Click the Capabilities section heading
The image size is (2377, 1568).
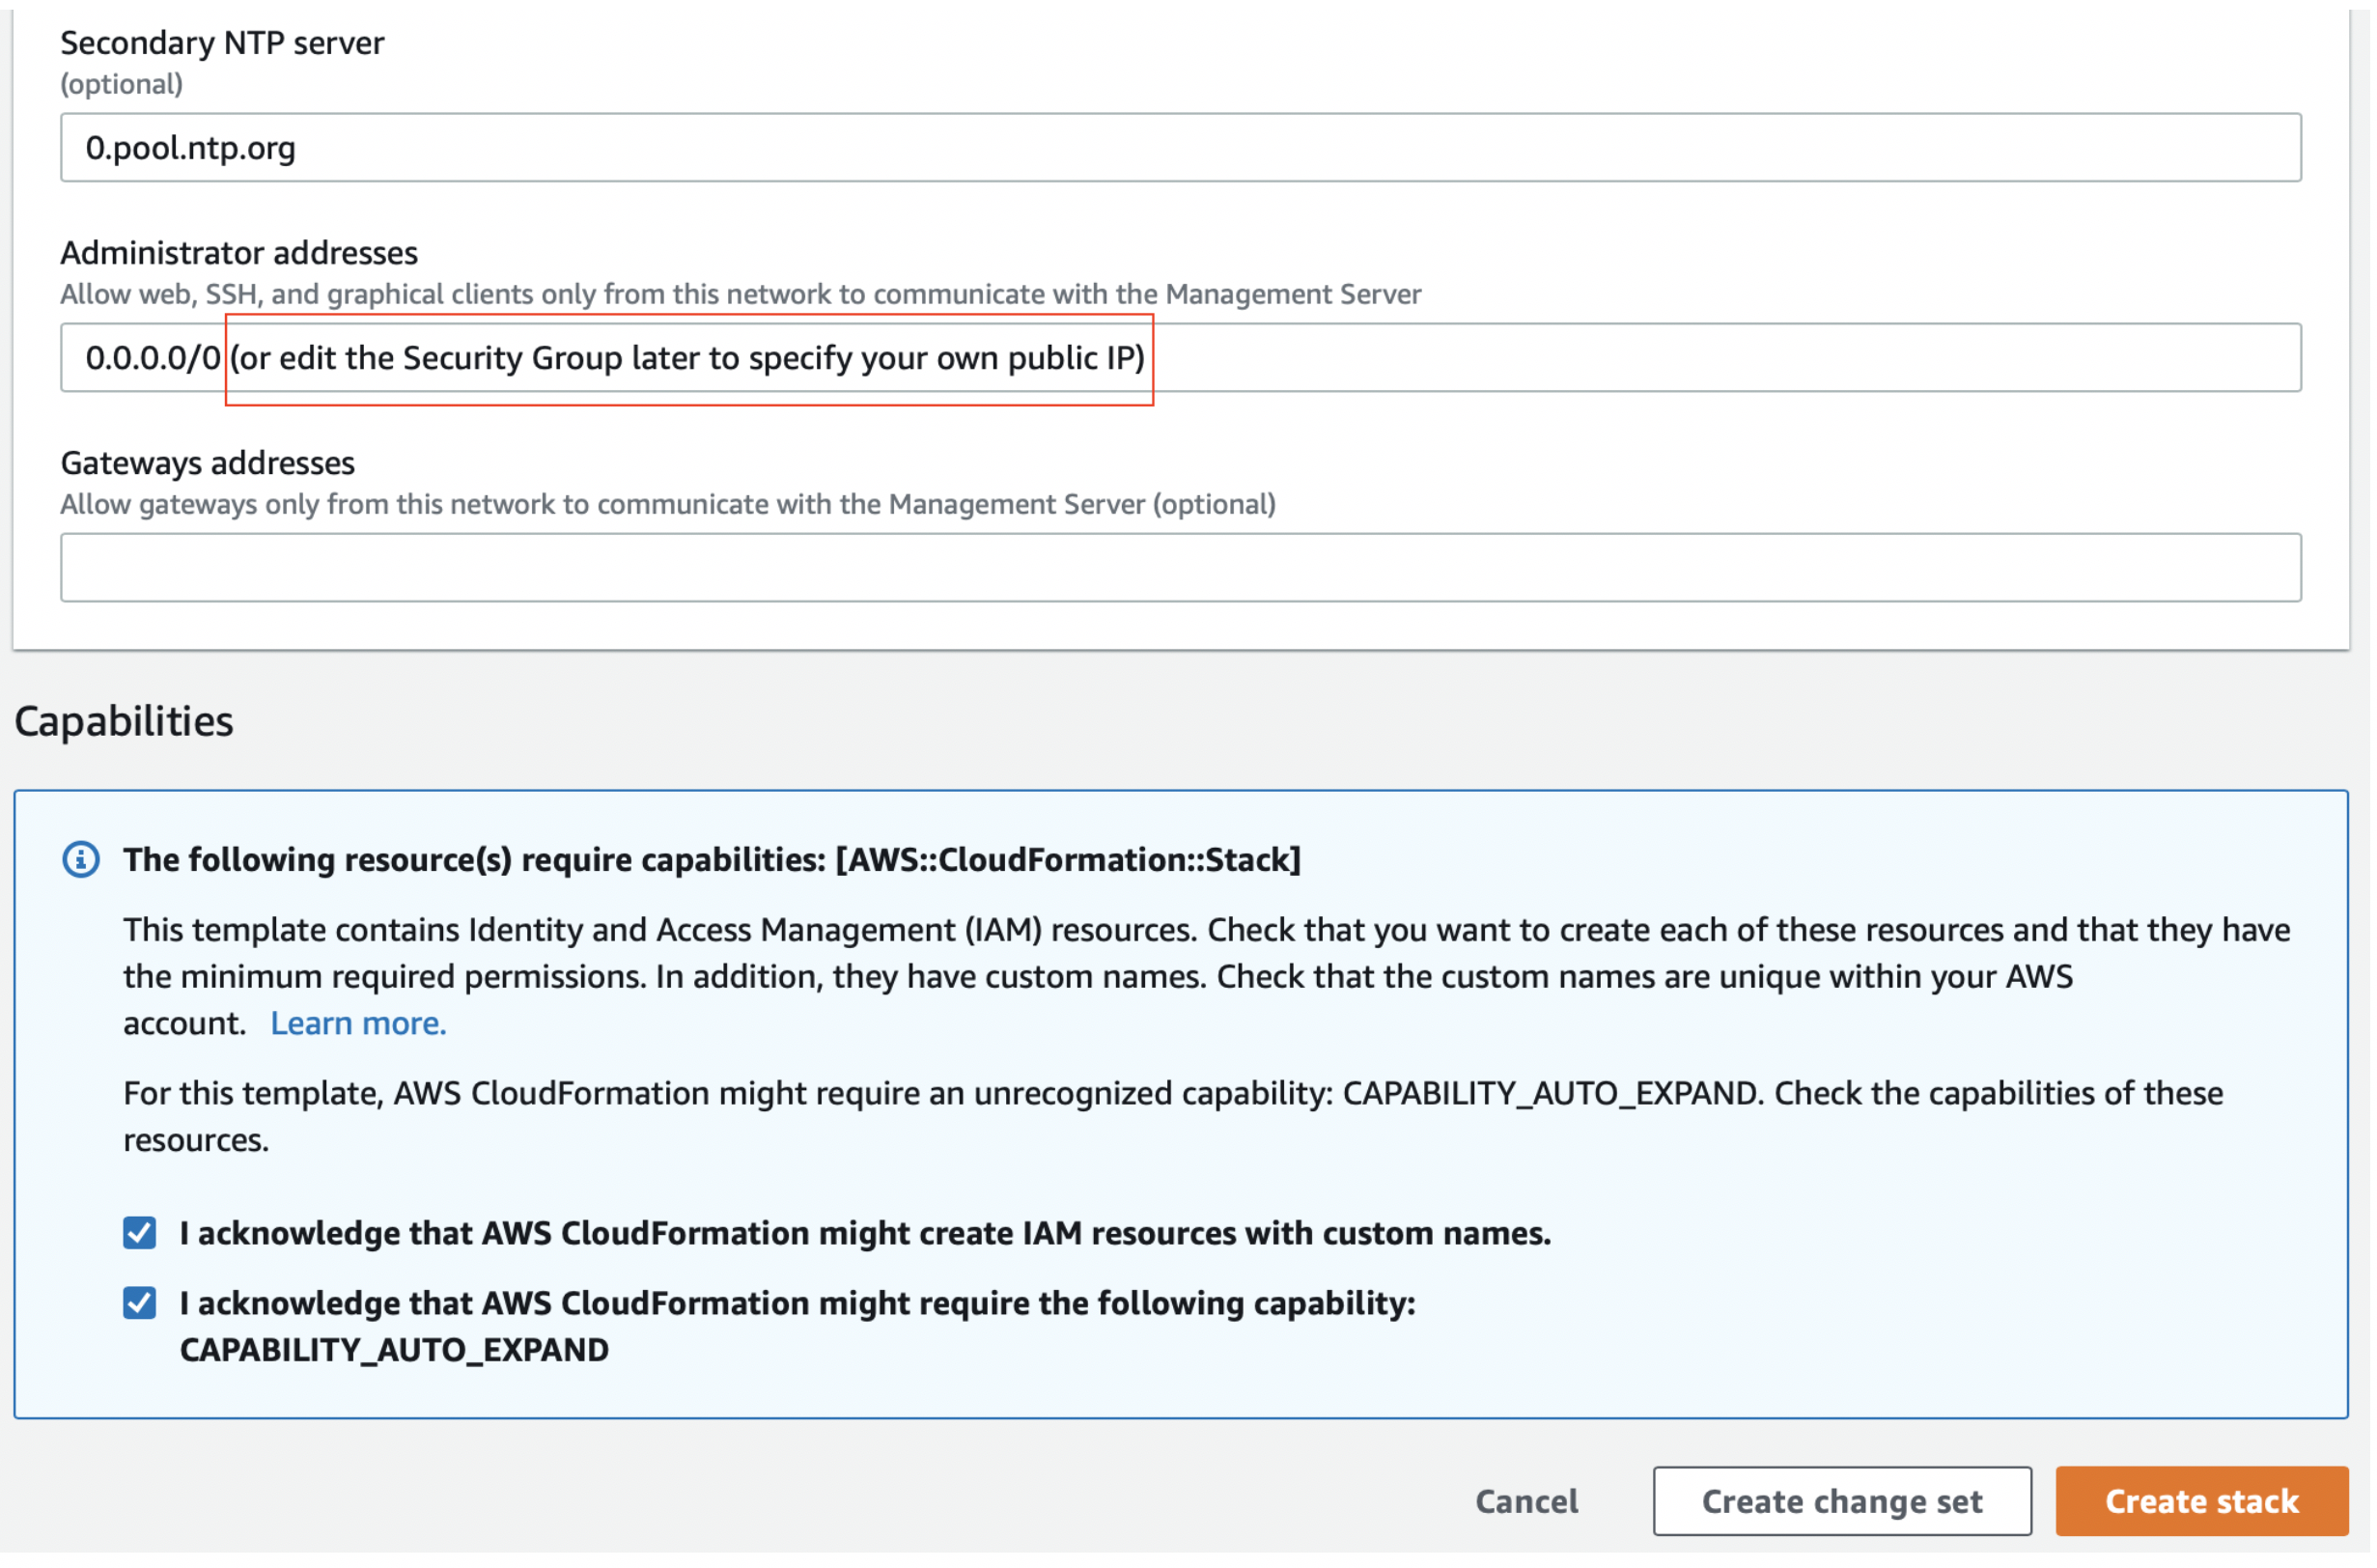124,722
